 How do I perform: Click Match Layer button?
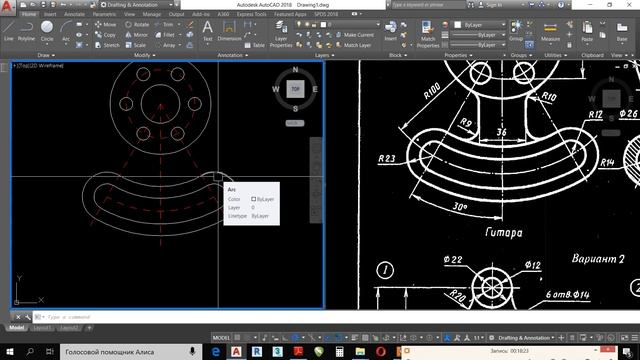coord(353,45)
